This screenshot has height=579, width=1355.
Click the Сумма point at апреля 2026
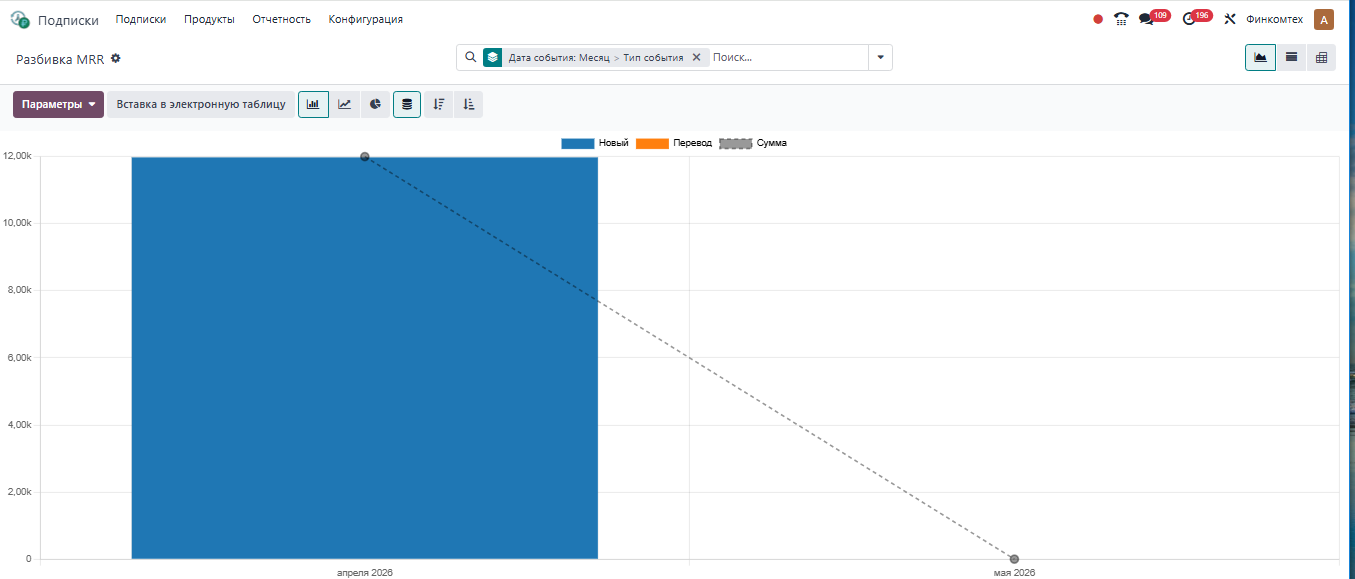pyautogui.click(x=365, y=156)
